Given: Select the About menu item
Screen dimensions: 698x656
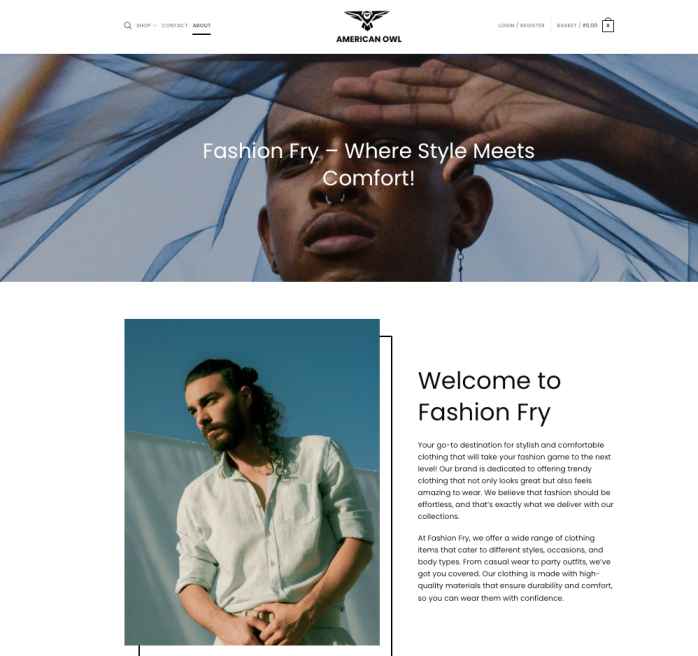Looking at the screenshot, I should pos(202,25).
